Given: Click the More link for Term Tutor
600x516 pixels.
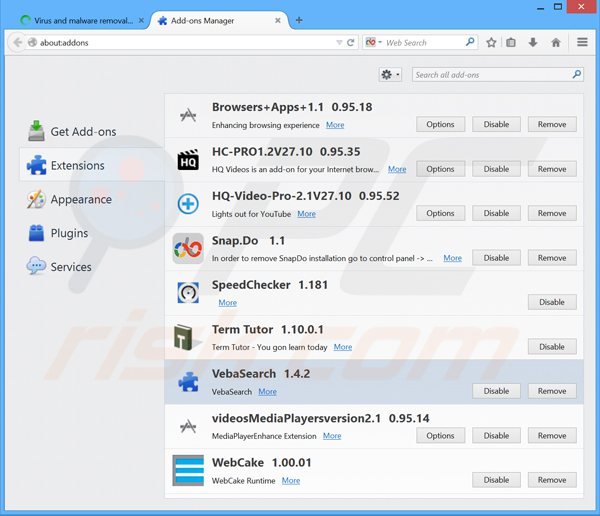Looking at the screenshot, I should pyautogui.click(x=342, y=347).
